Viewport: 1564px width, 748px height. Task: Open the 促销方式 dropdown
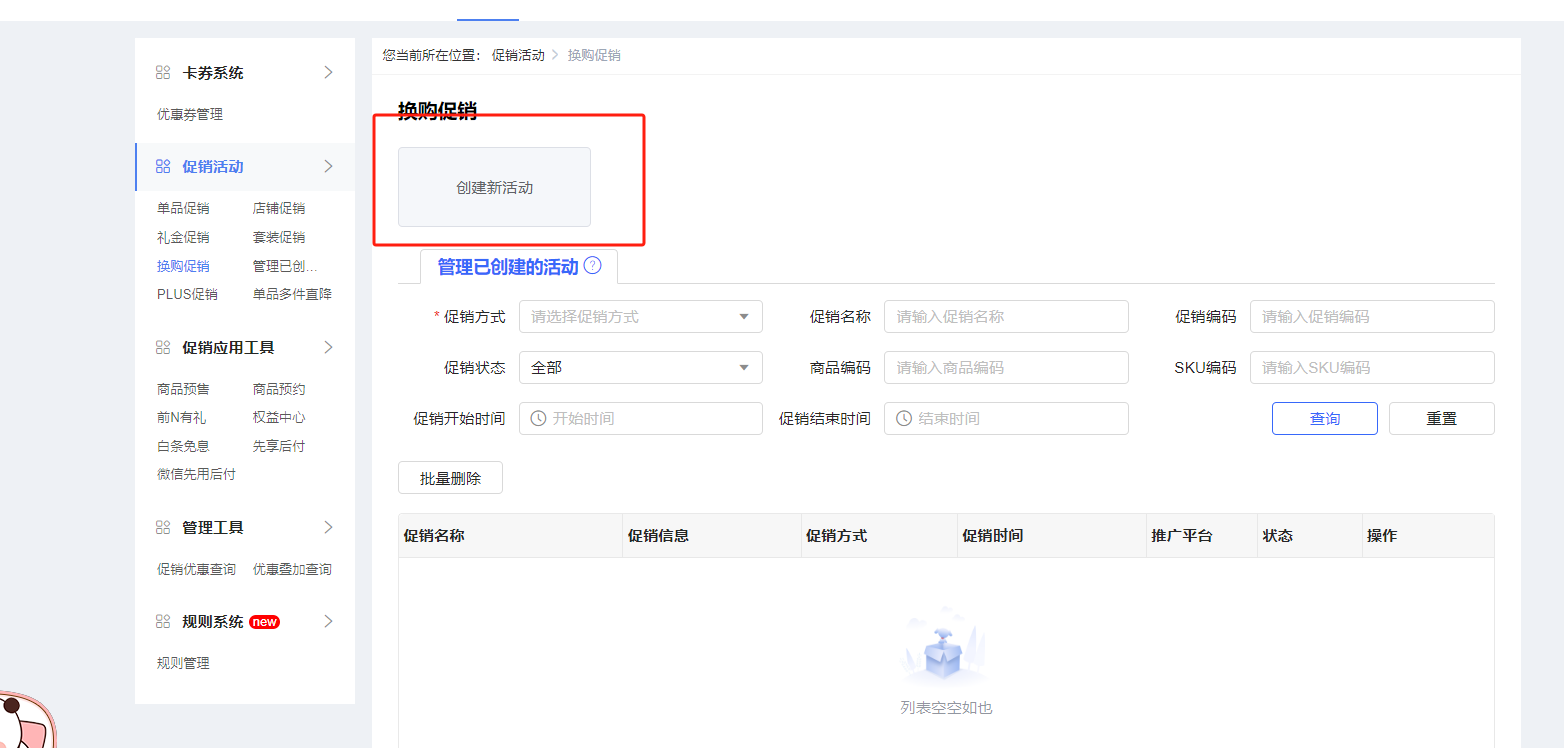640,317
